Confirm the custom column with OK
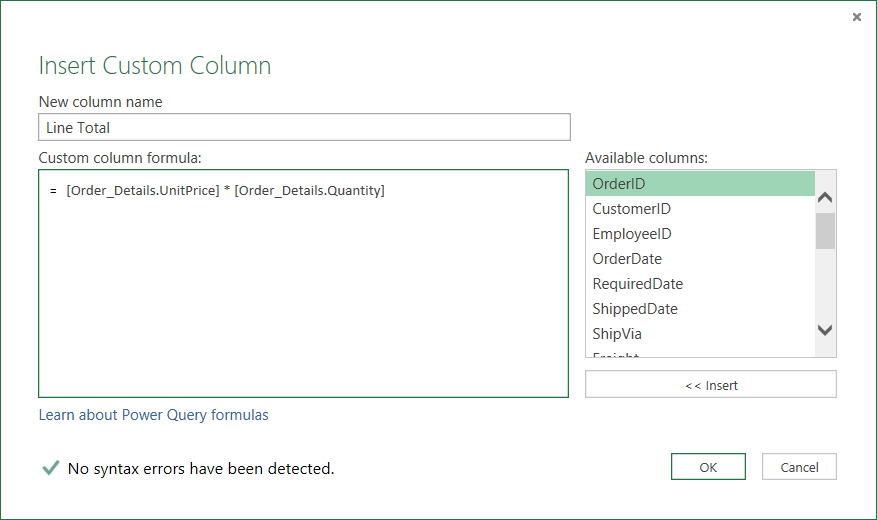The height and width of the screenshot is (520, 877). click(708, 467)
